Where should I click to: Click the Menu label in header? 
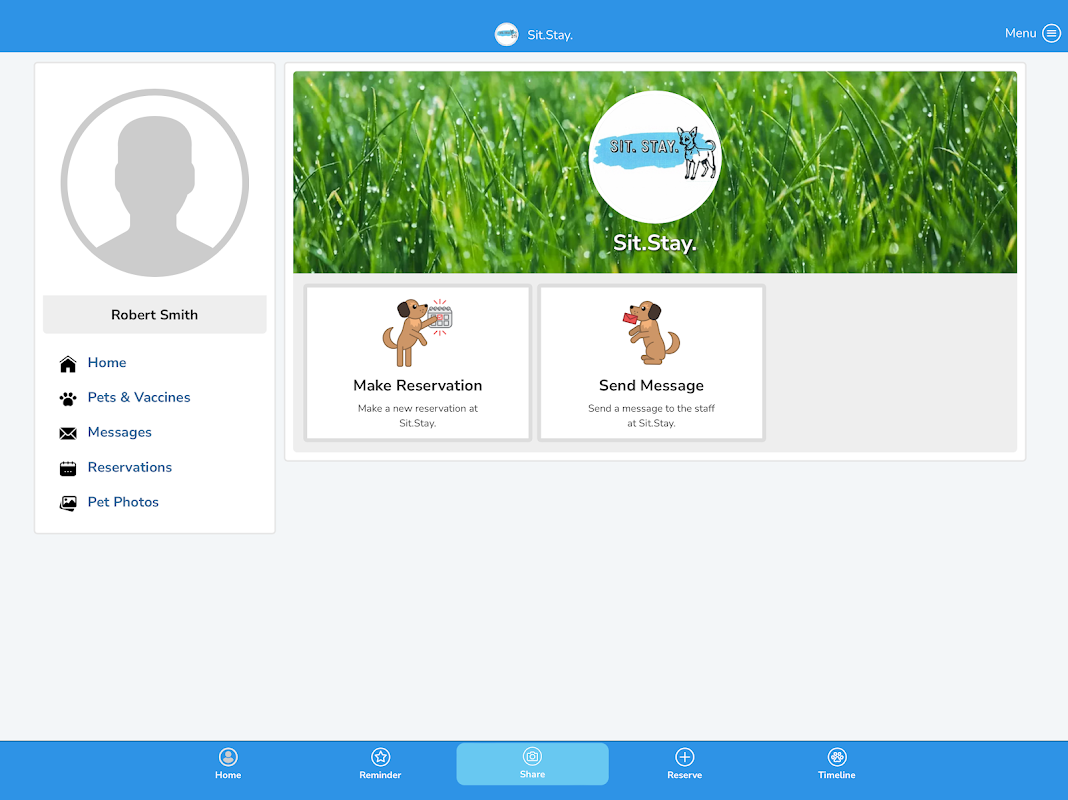(1020, 33)
